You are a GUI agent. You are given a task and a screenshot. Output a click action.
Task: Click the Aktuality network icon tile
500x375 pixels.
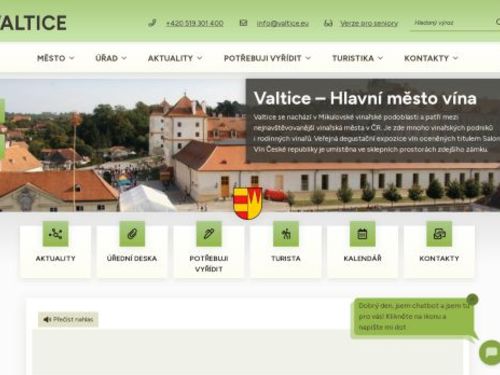(x=55, y=234)
